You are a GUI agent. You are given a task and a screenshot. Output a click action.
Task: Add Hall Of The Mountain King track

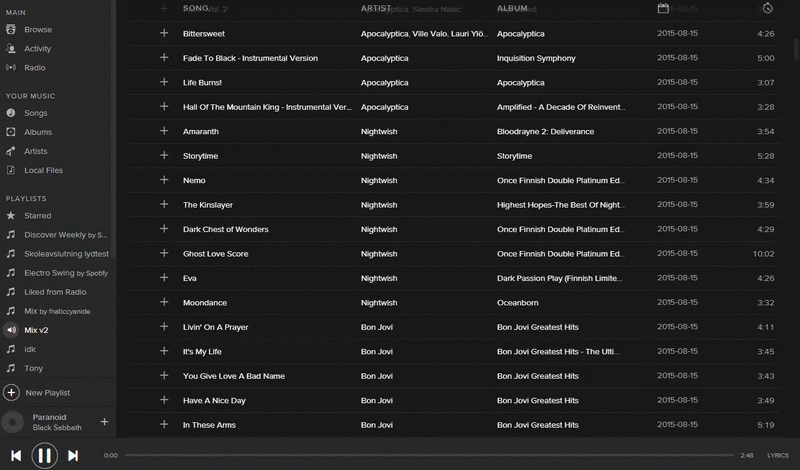(164, 107)
